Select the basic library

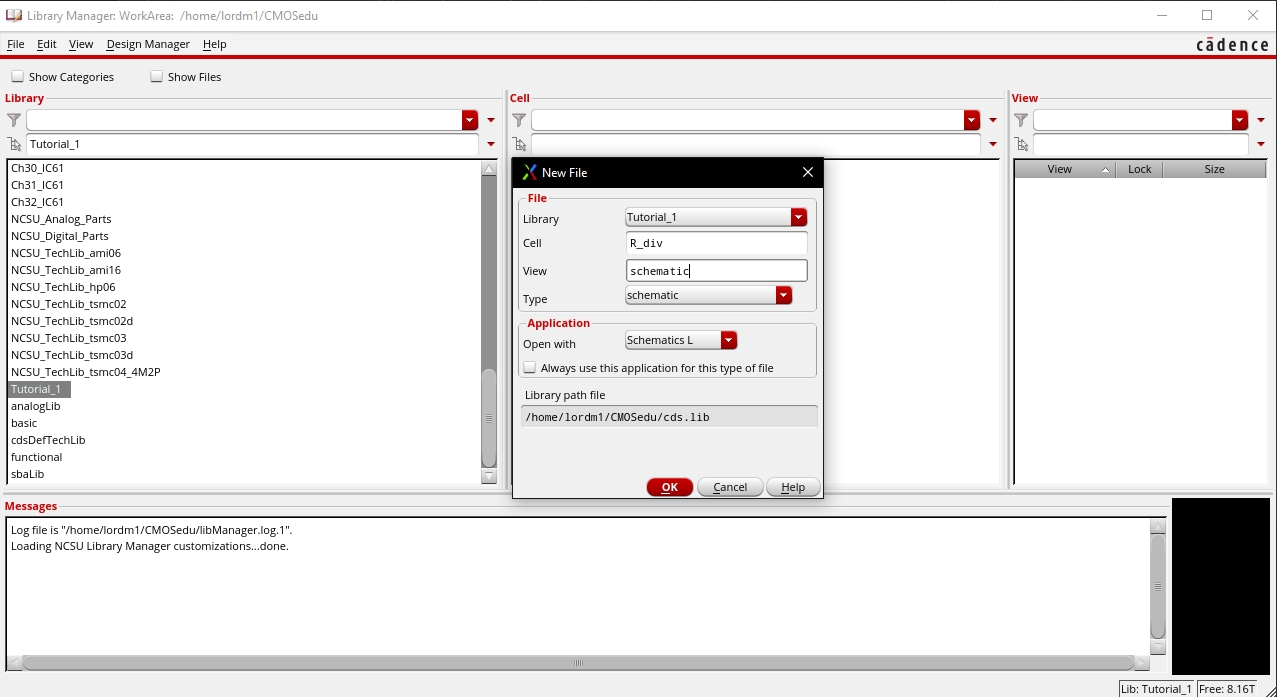pos(24,423)
